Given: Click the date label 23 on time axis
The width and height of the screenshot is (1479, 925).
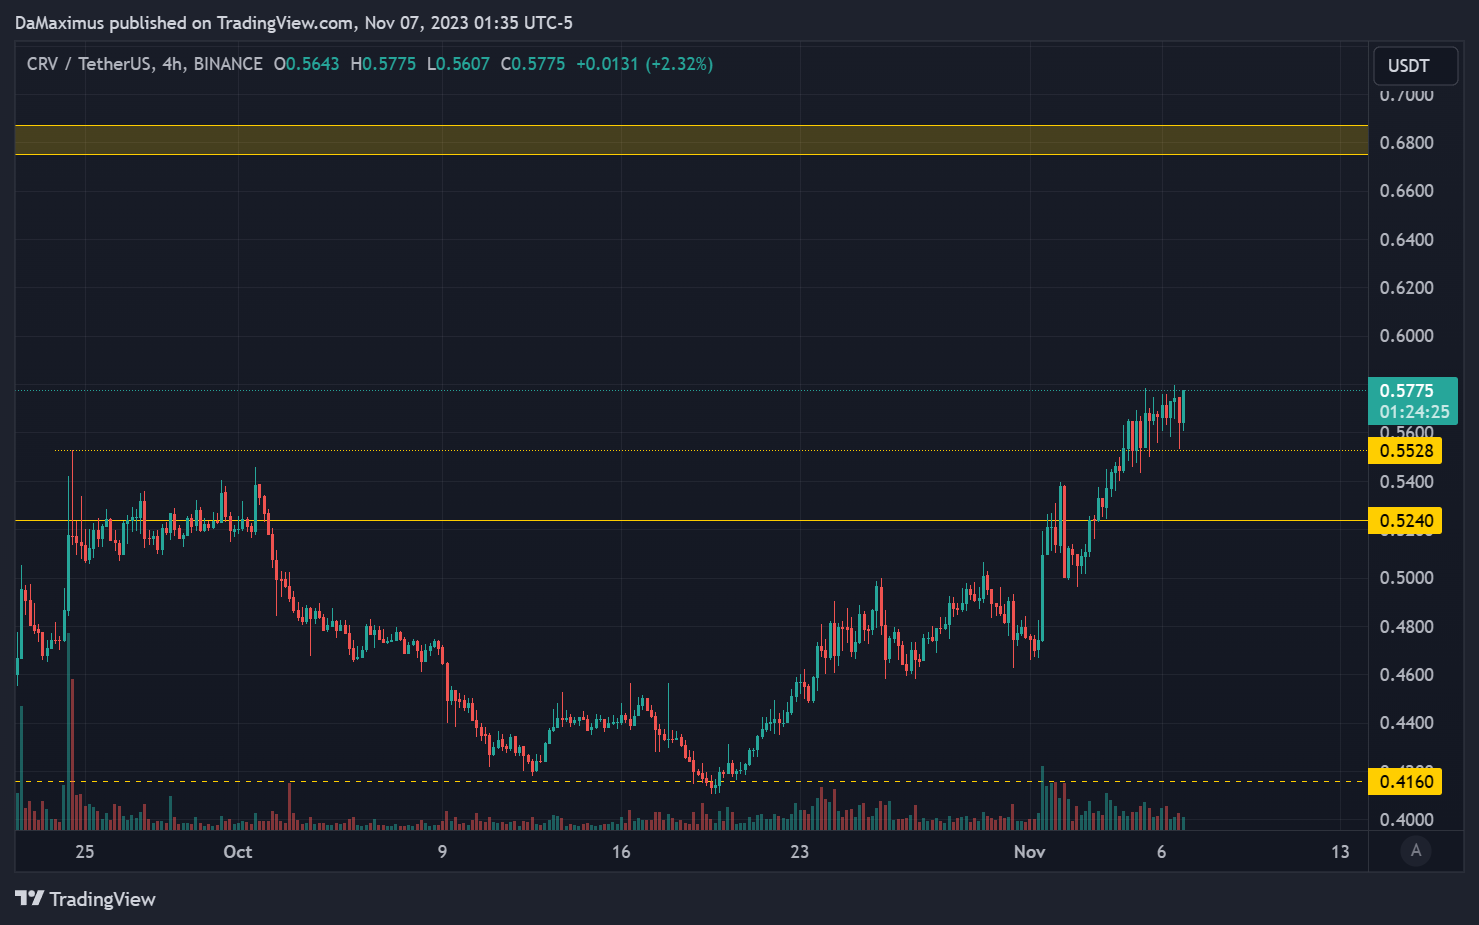Looking at the screenshot, I should tap(799, 852).
